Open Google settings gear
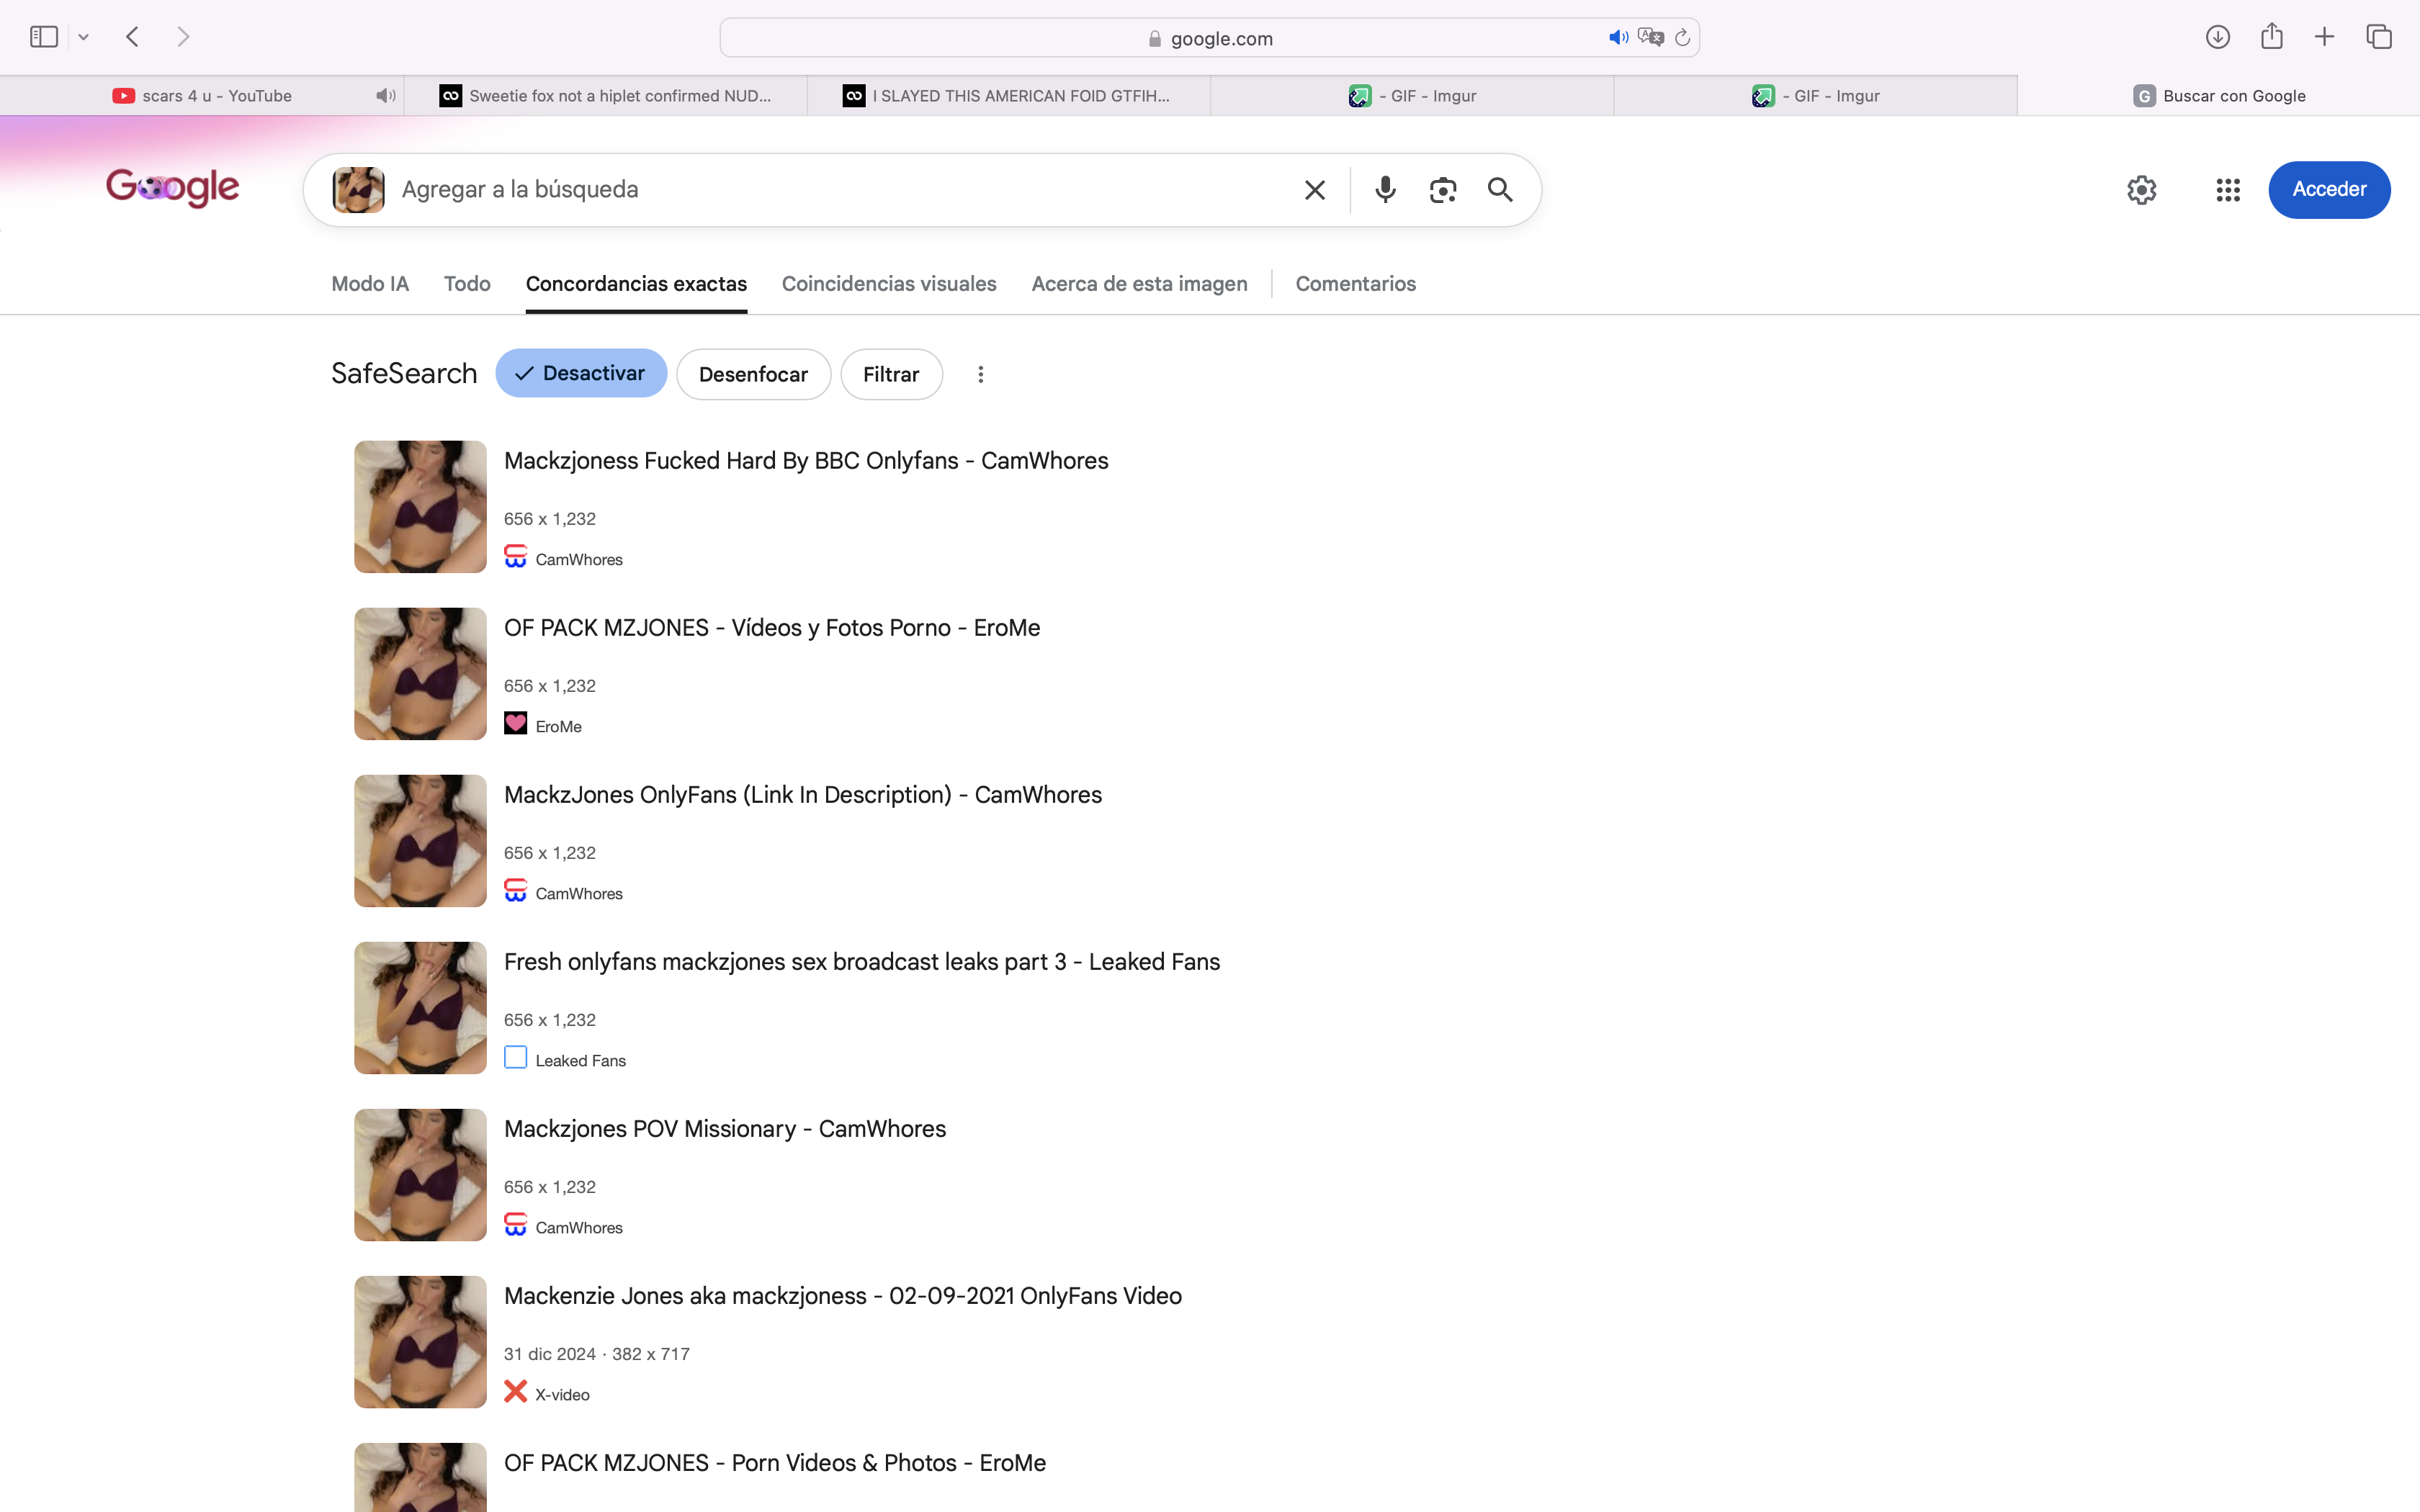This screenshot has height=1512, width=2420. point(2141,190)
